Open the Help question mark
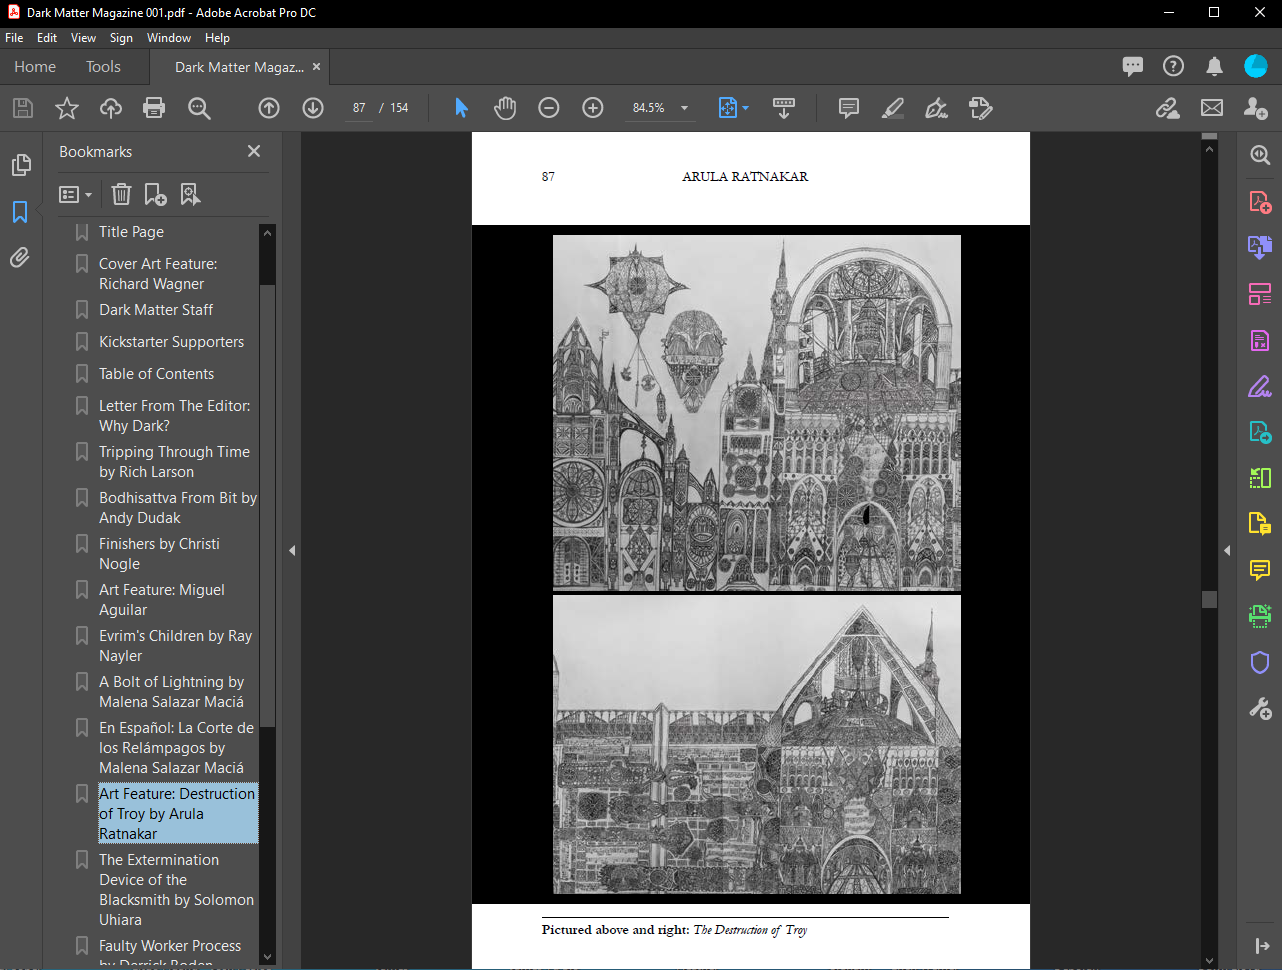The image size is (1282, 970). 1174,66
